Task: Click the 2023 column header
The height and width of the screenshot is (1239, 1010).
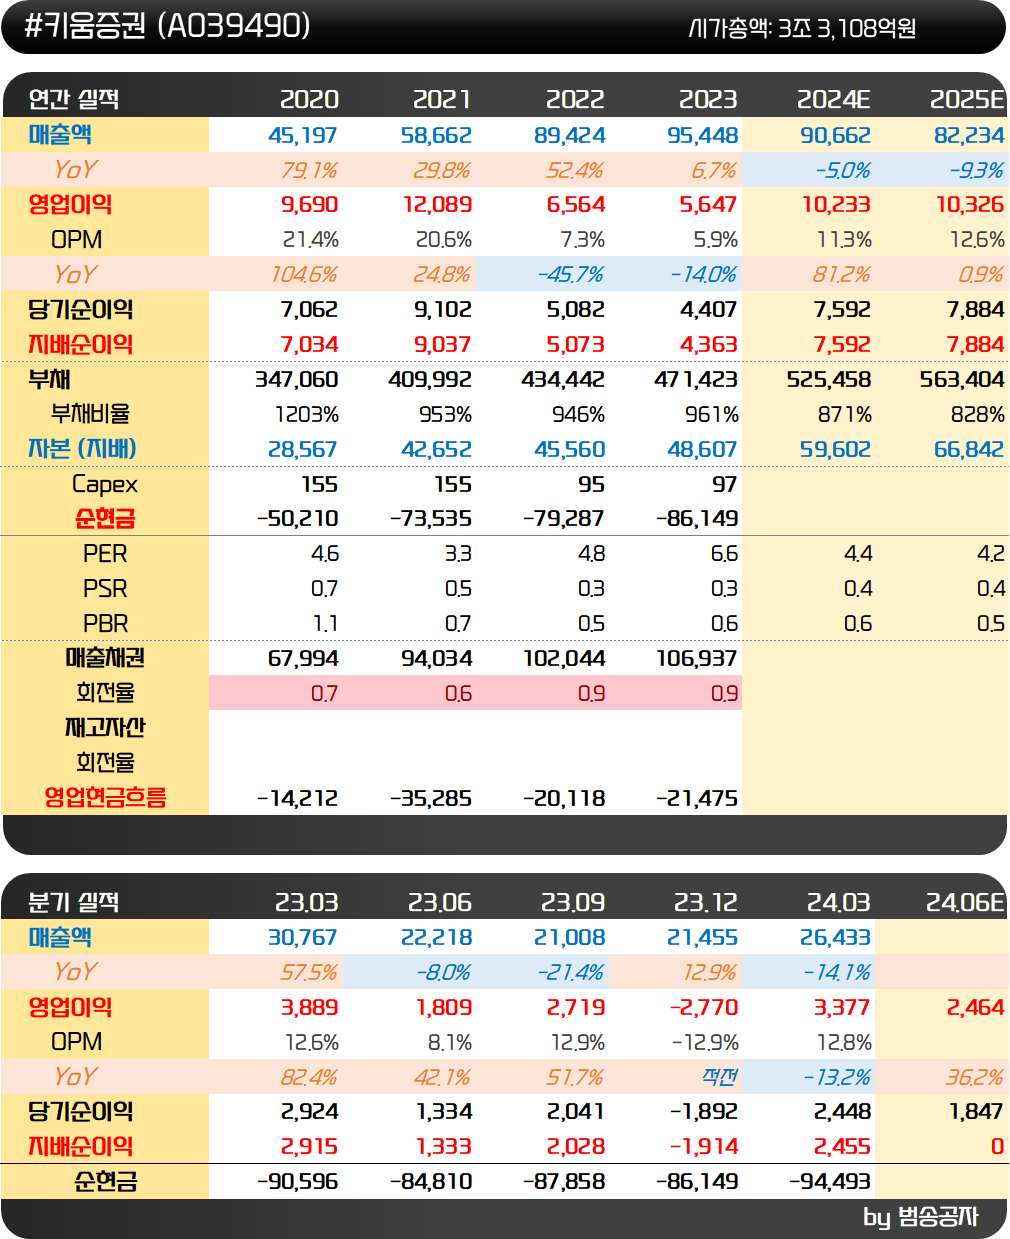Action: [x=708, y=99]
